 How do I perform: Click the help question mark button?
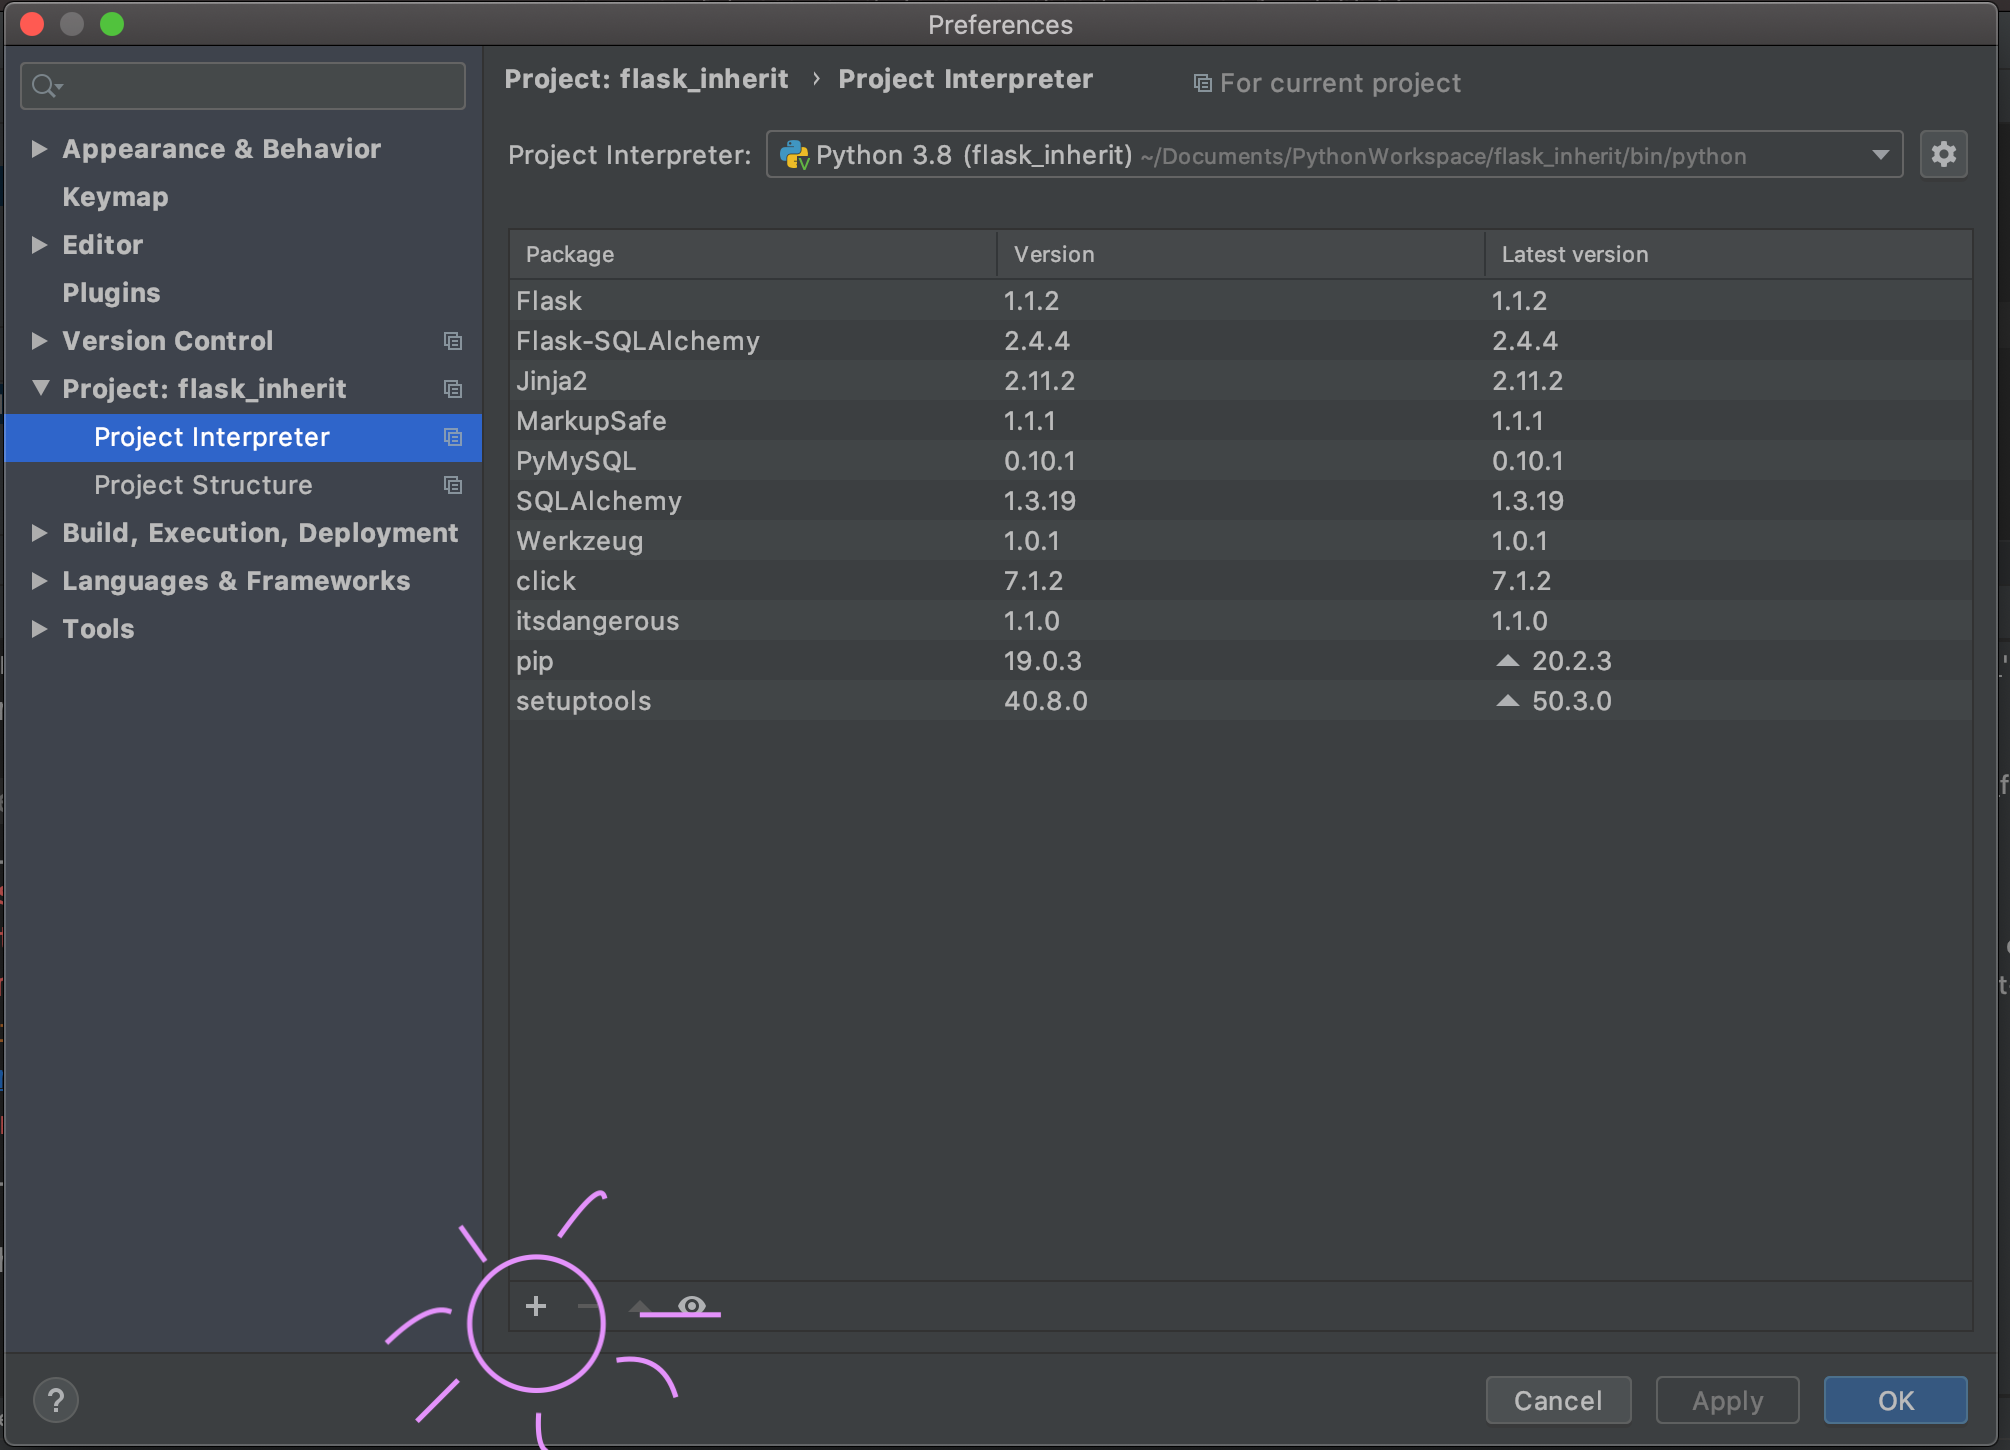tap(56, 1400)
